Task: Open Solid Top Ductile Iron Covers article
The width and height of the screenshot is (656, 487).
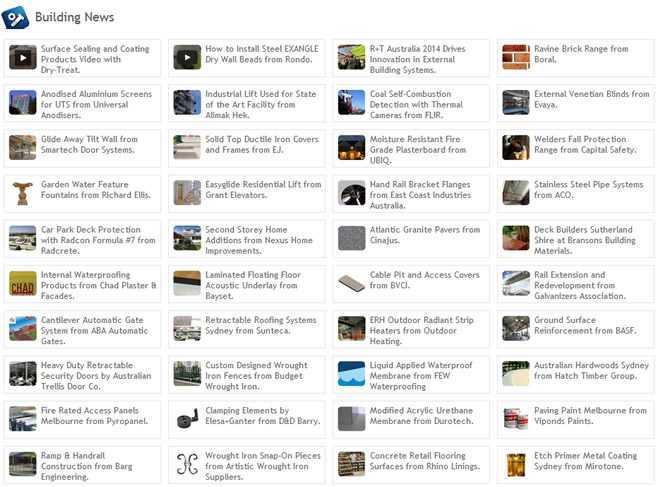Action: (262, 144)
